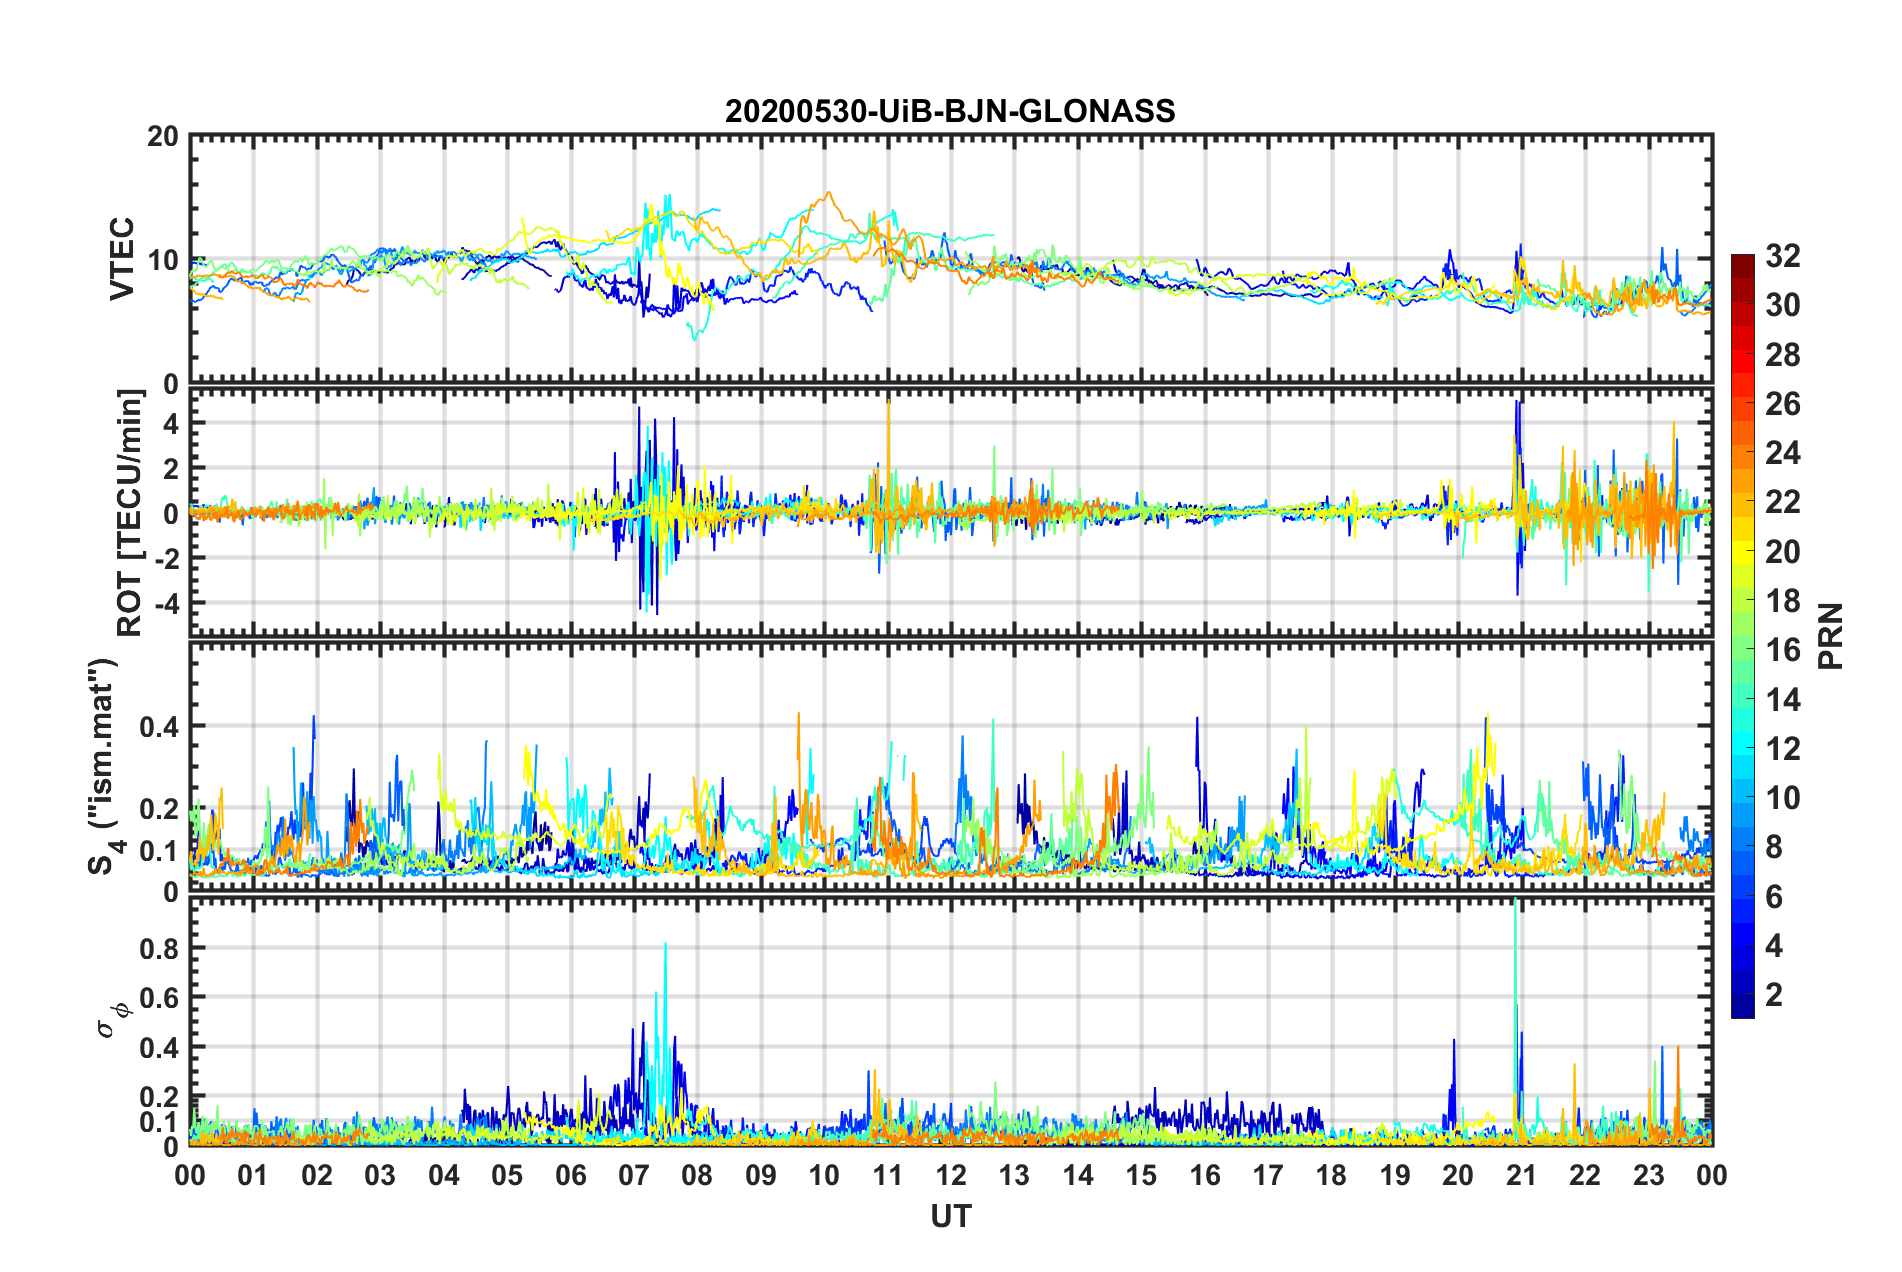This screenshot has height=1272, width=1902.
Task: Click hour tick label 16 on UT axis
Action: (1205, 1175)
